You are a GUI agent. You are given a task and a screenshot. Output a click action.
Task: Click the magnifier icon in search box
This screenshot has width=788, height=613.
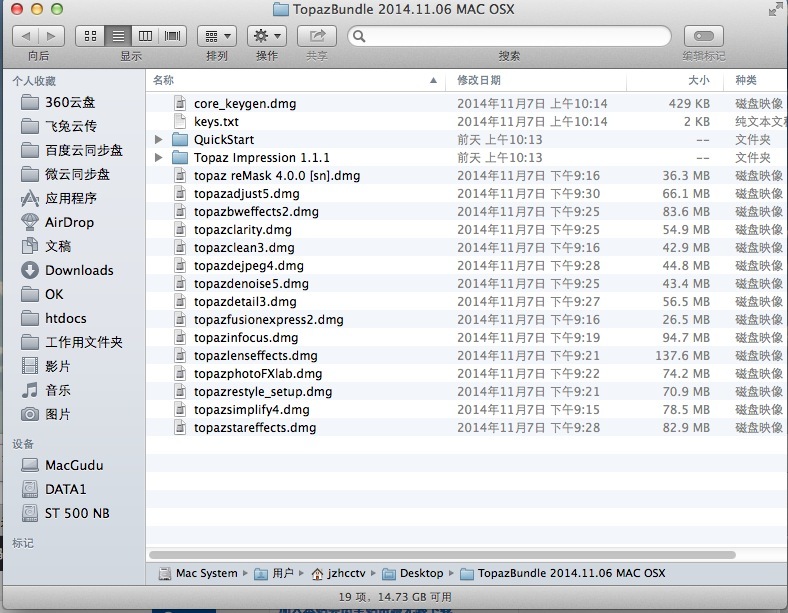(x=359, y=36)
